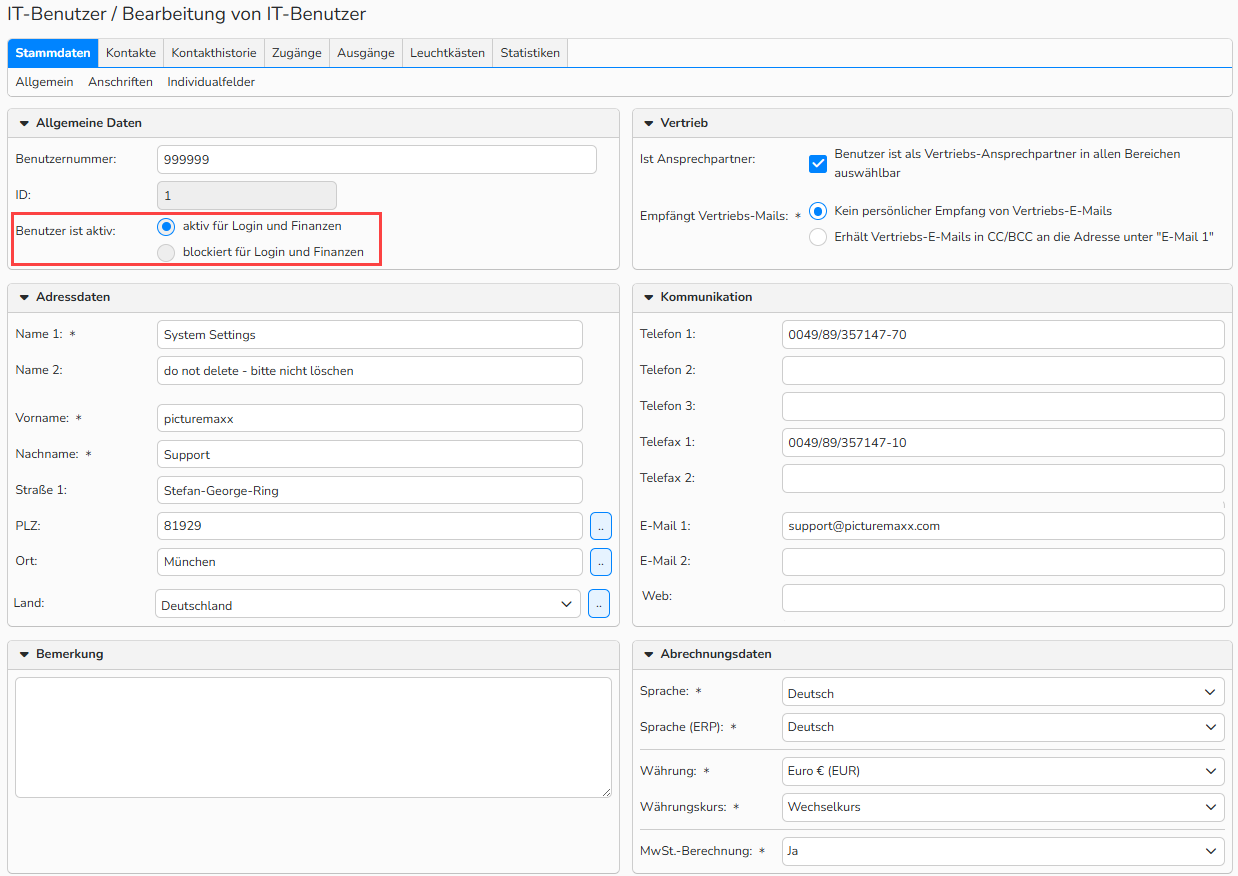
Task: Collapse the Adressdaten section
Action: coord(24,297)
